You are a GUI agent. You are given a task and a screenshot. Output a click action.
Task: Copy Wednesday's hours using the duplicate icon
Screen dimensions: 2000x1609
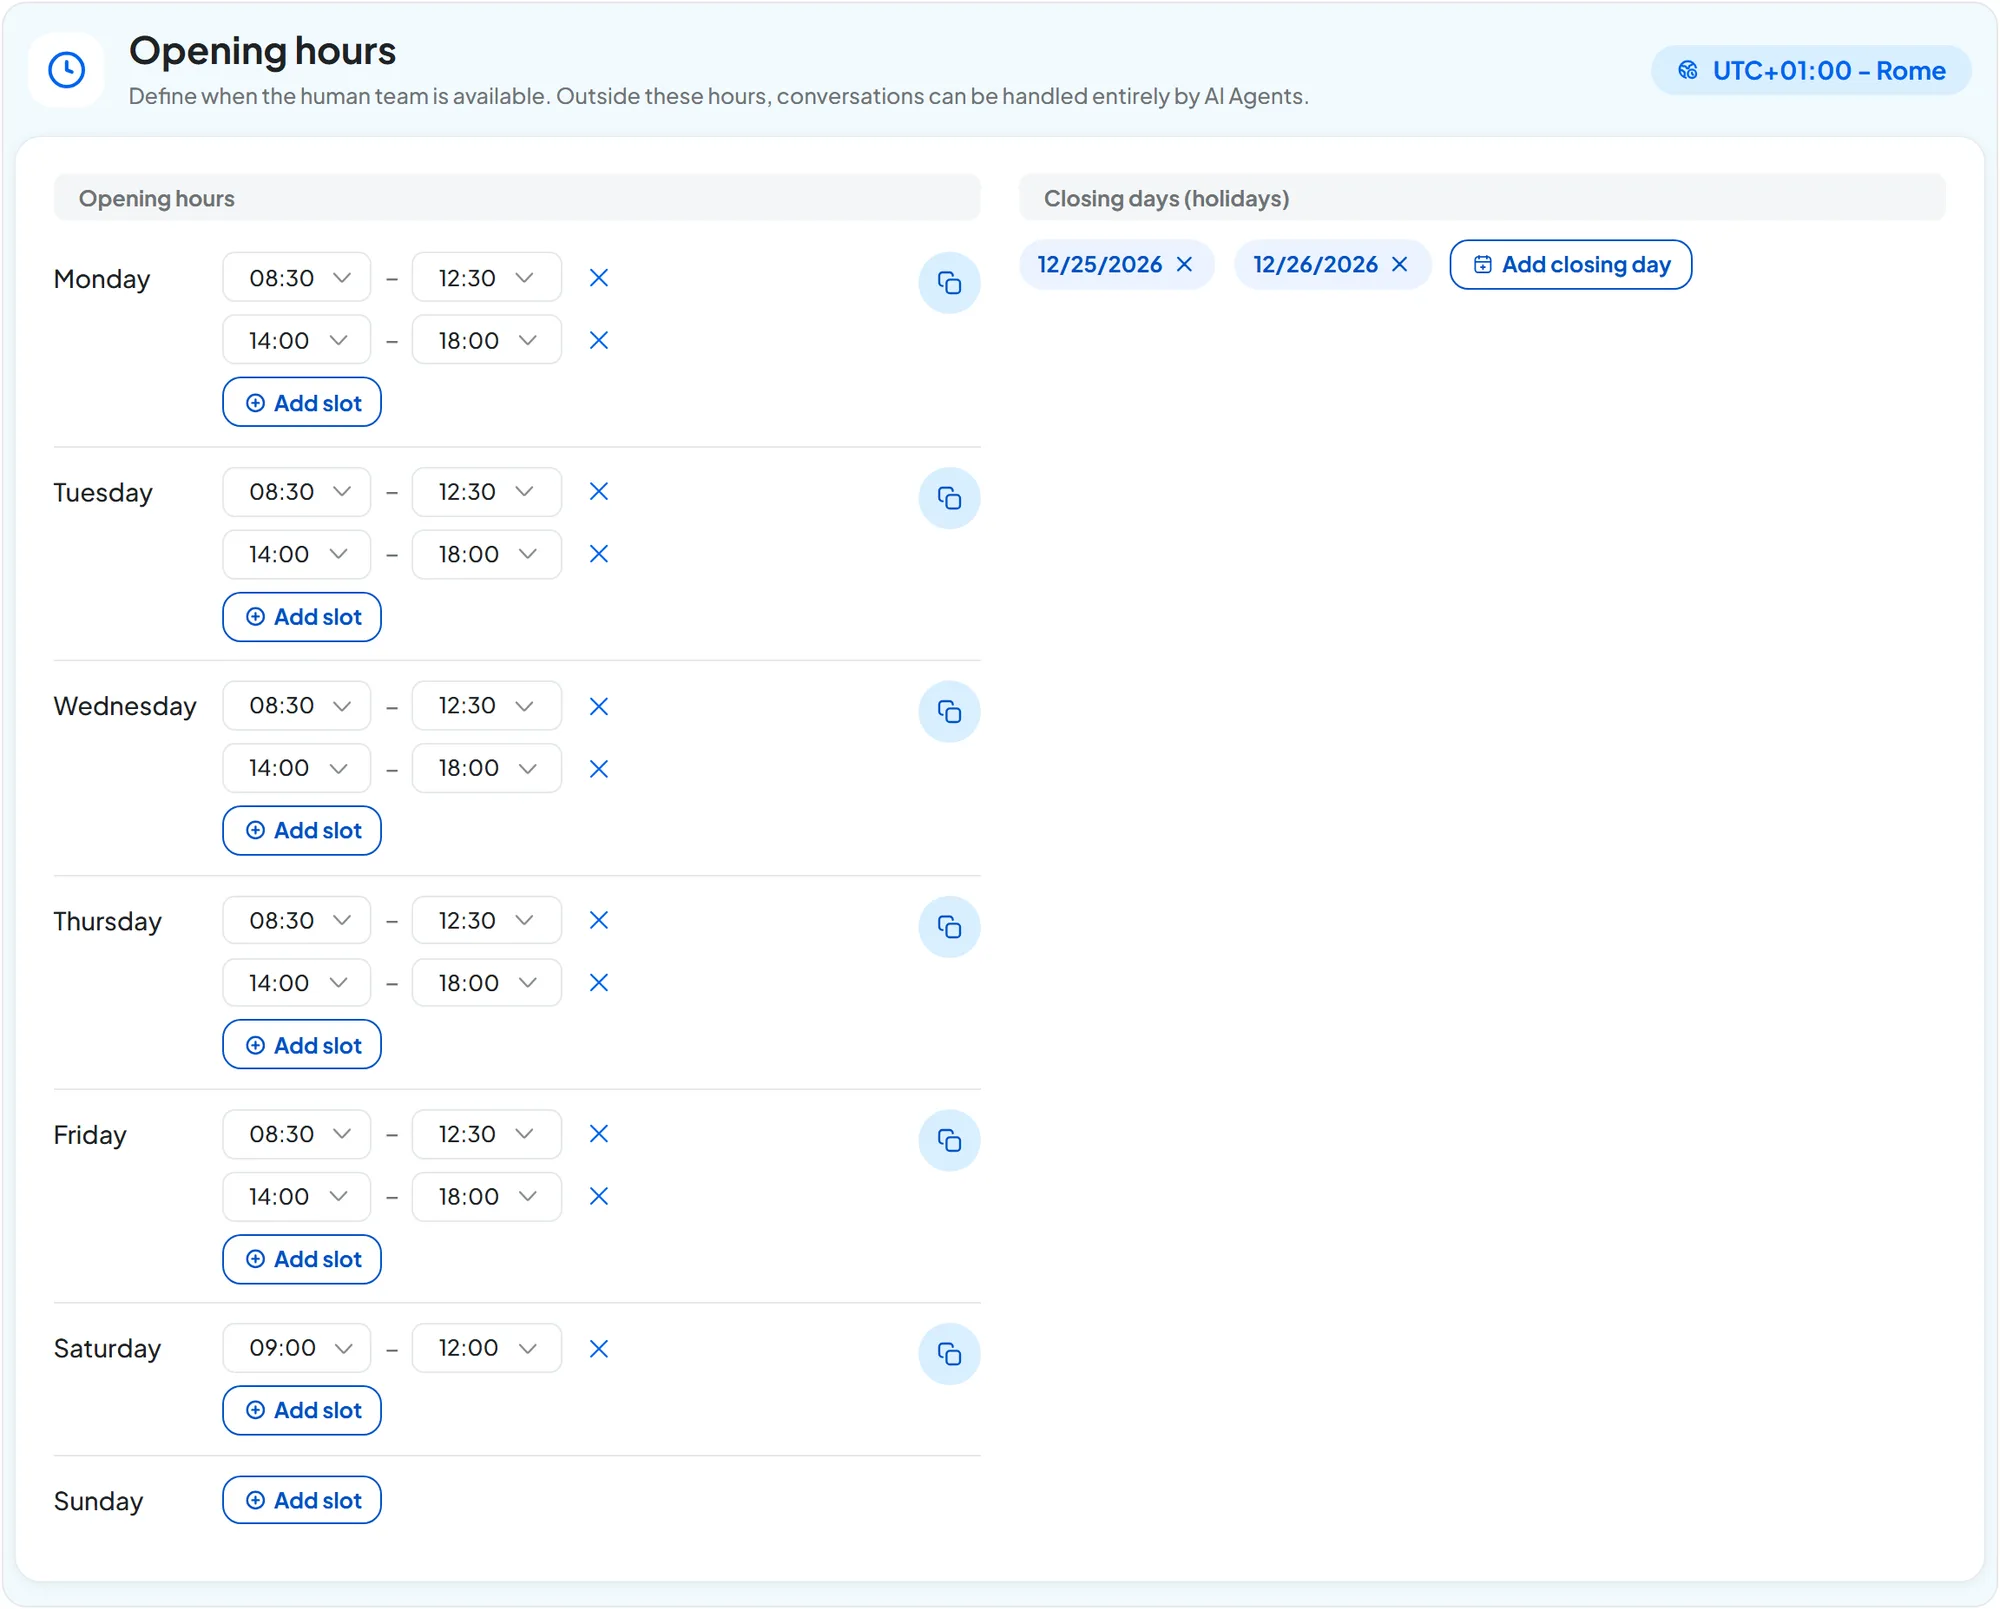[x=949, y=712]
